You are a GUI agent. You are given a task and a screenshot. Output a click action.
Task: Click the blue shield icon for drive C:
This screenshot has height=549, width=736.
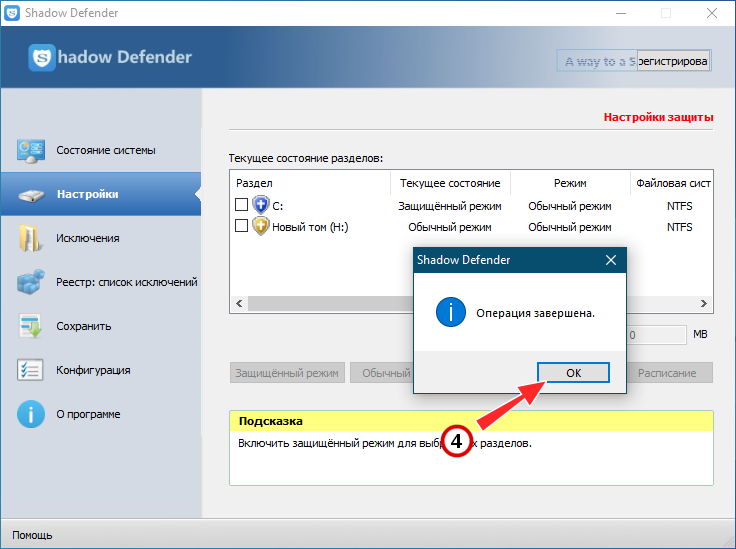(x=261, y=205)
